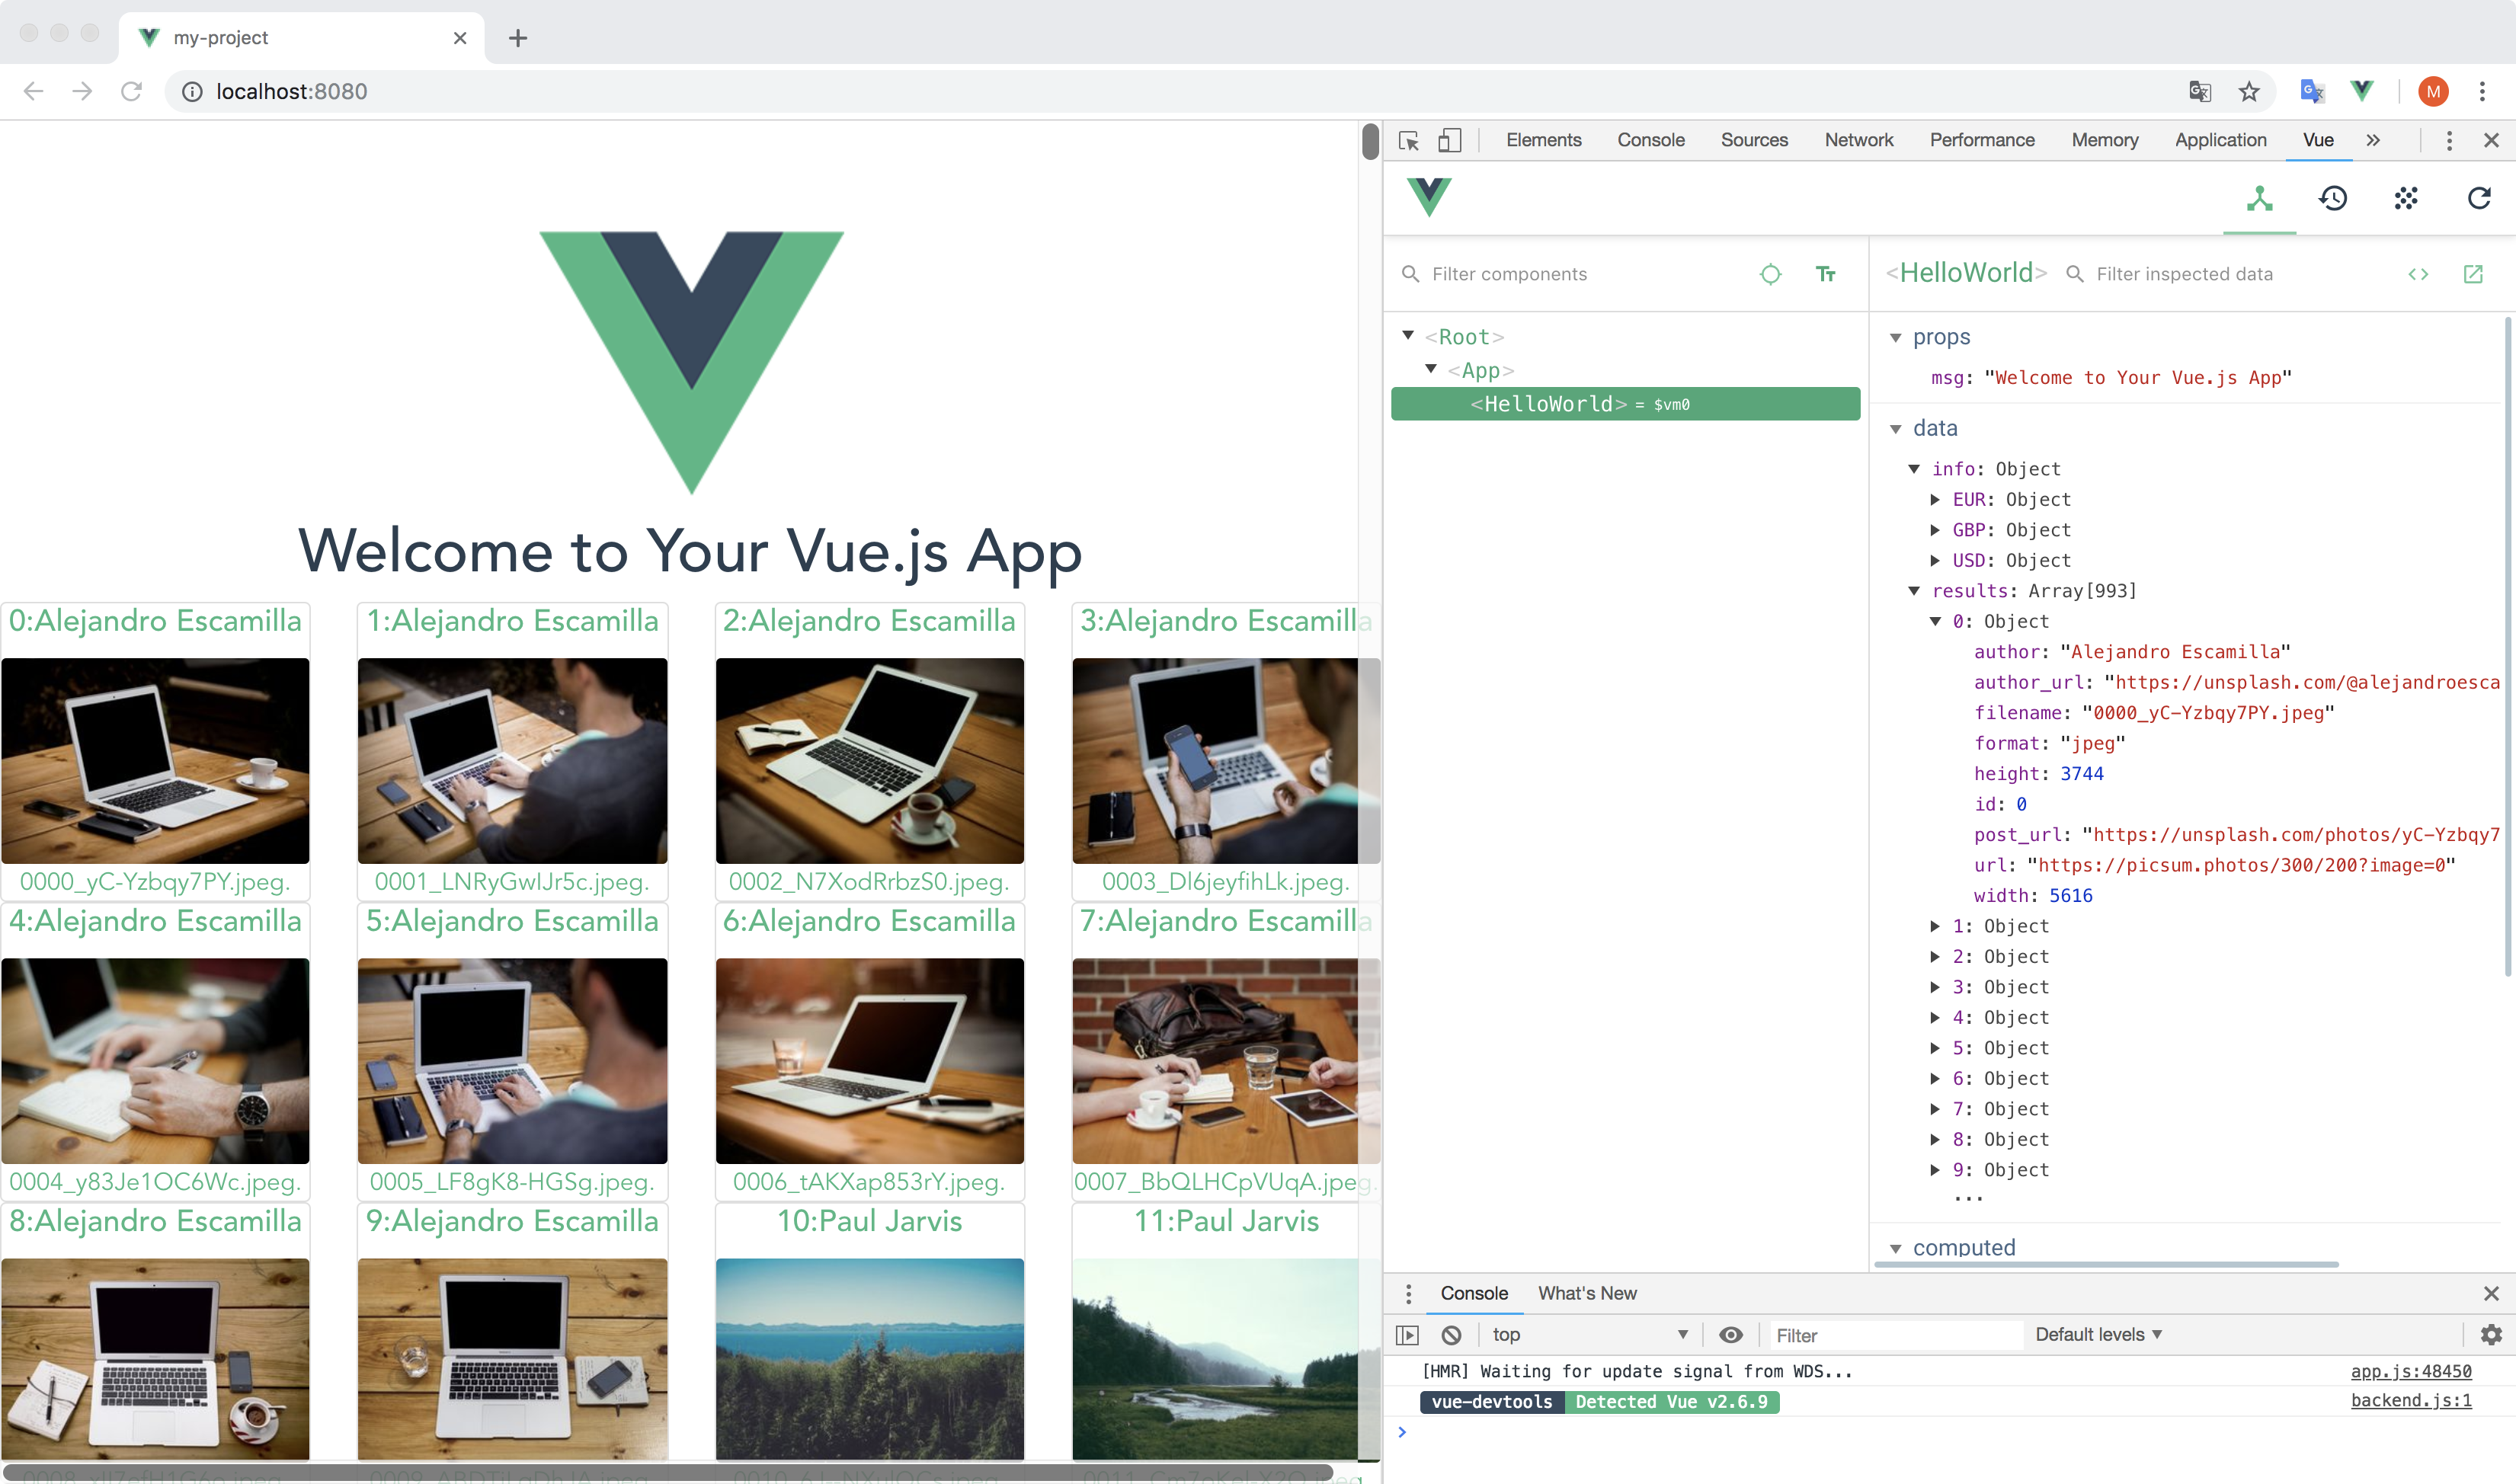Viewport: 2516px width, 1484px height.
Task: Refresh the Vue devtools panel
Action: pos(2479,199)
